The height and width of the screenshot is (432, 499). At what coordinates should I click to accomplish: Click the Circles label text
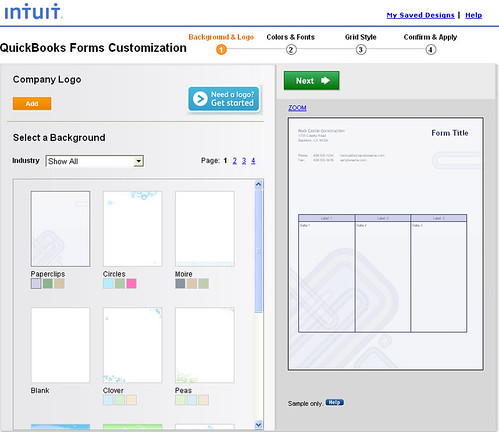pos(114,274)
